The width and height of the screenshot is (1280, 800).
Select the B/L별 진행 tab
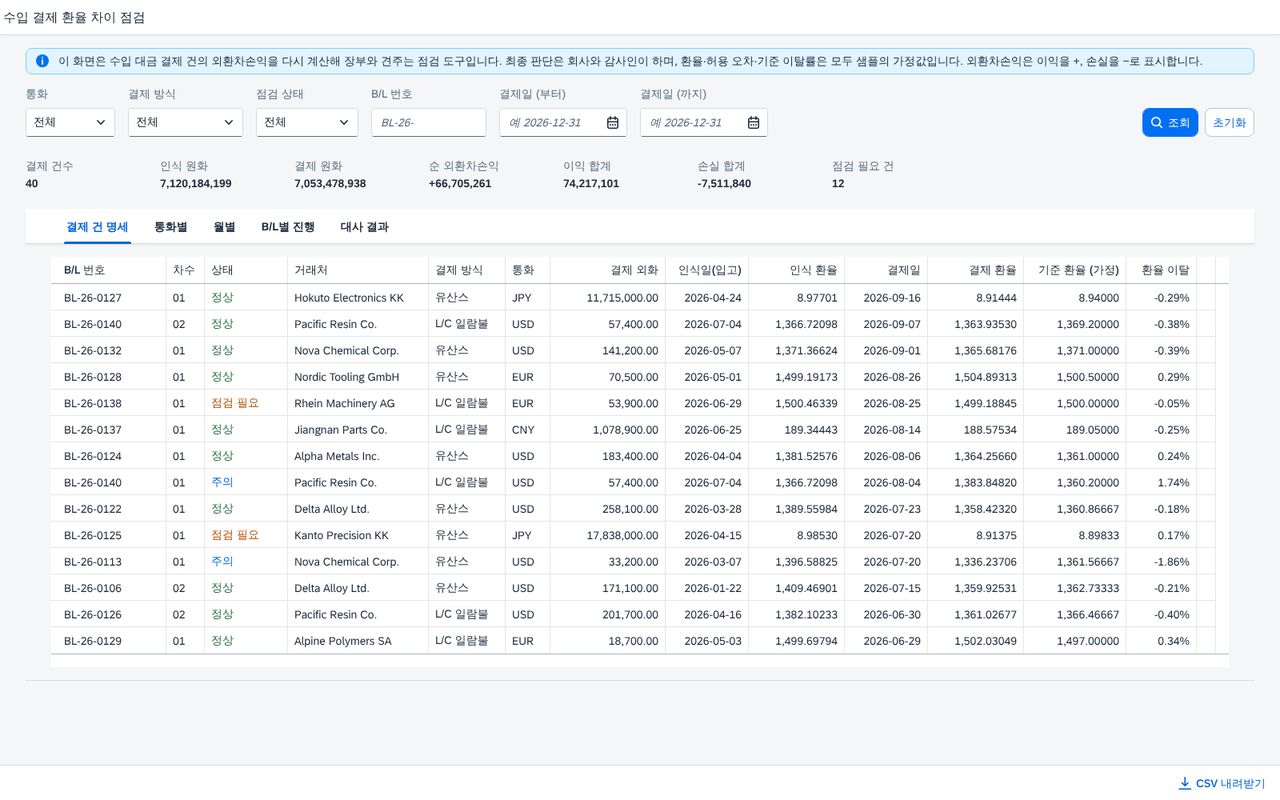click(288, 227)
